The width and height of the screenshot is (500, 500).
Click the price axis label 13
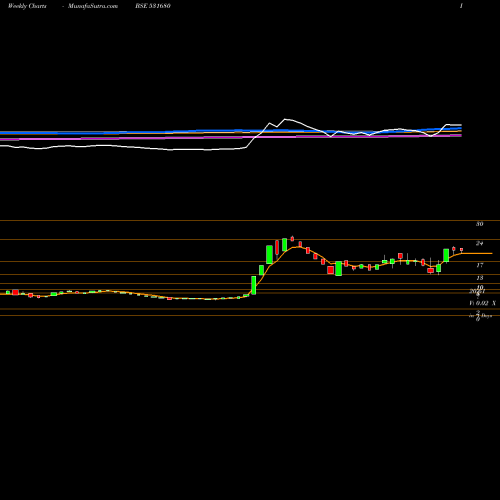click(x=480, y=278)
